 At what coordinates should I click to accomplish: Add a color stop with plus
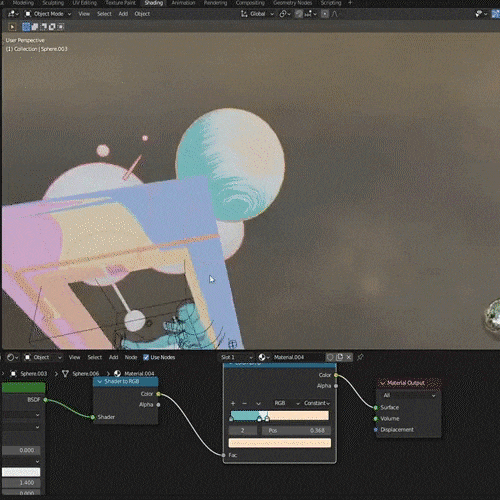[233, 403]
